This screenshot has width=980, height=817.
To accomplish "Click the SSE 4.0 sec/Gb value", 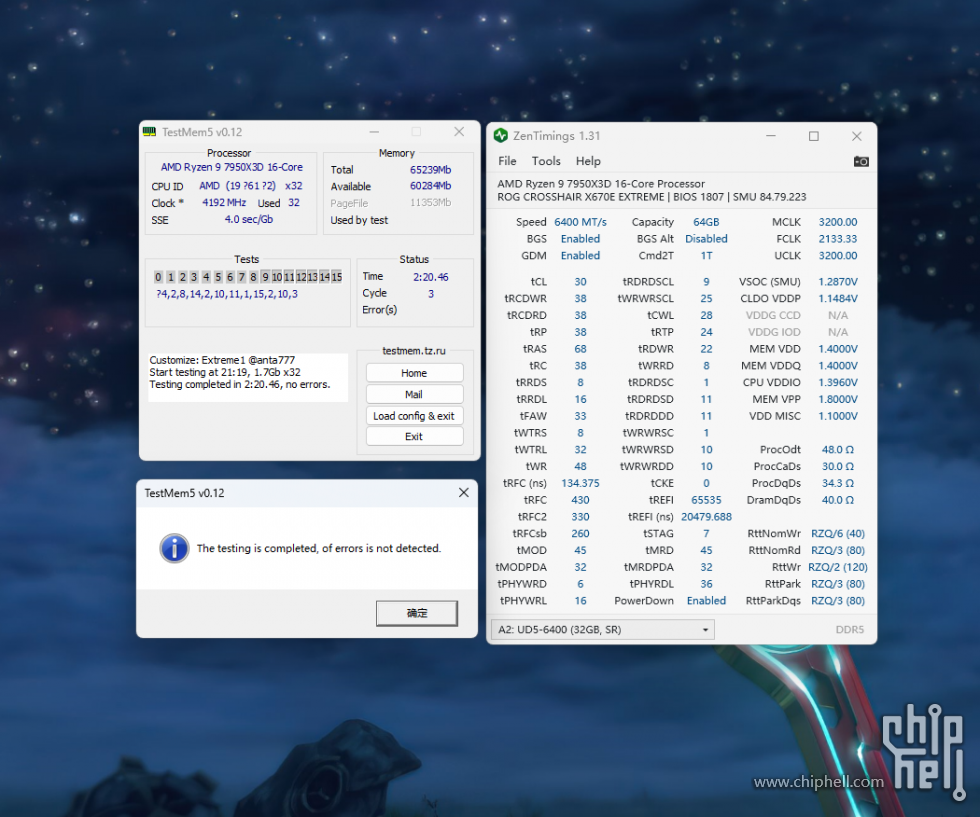I will tap(249, 219).
